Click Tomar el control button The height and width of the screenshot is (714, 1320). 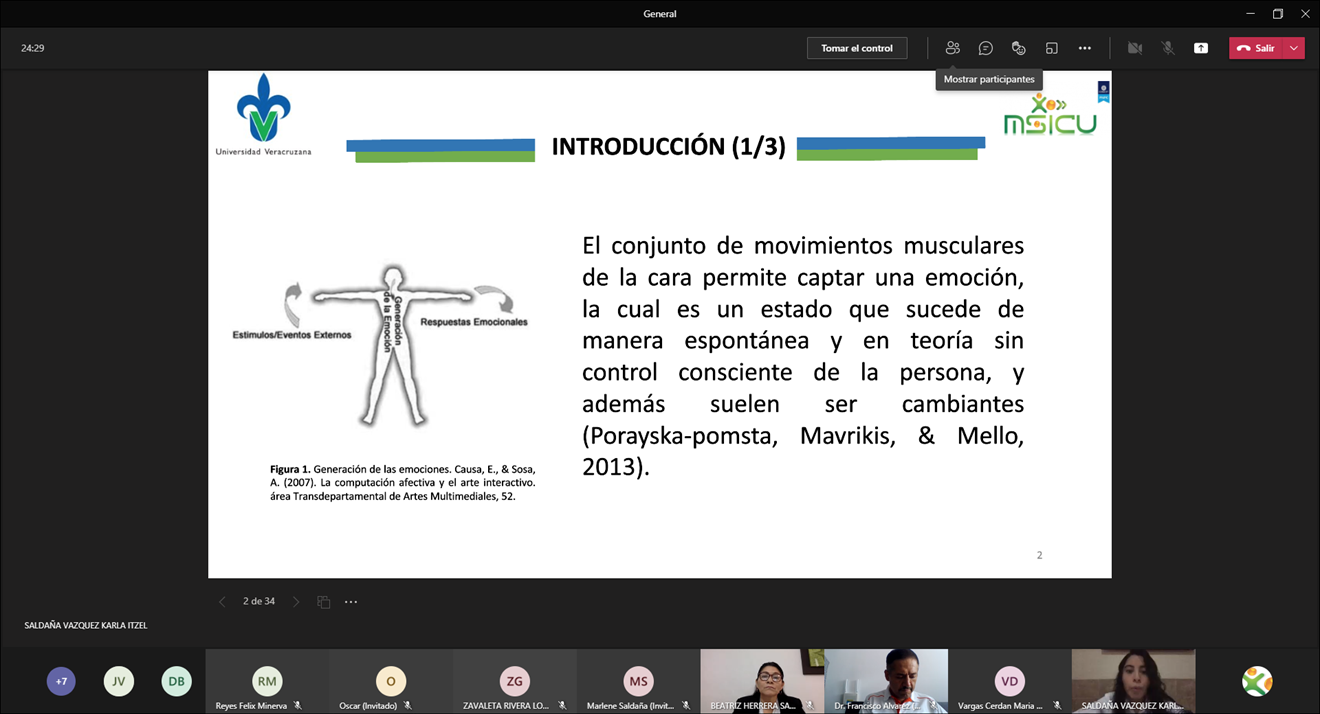click(x=857, y=48)
